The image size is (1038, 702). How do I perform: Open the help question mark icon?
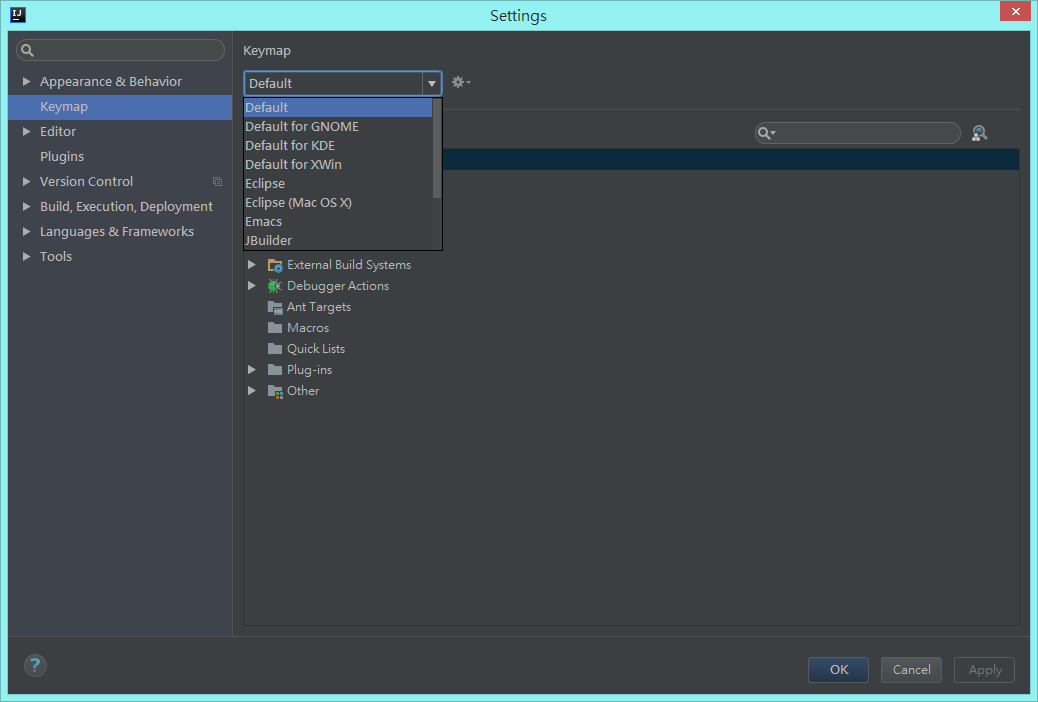point(35,666)
